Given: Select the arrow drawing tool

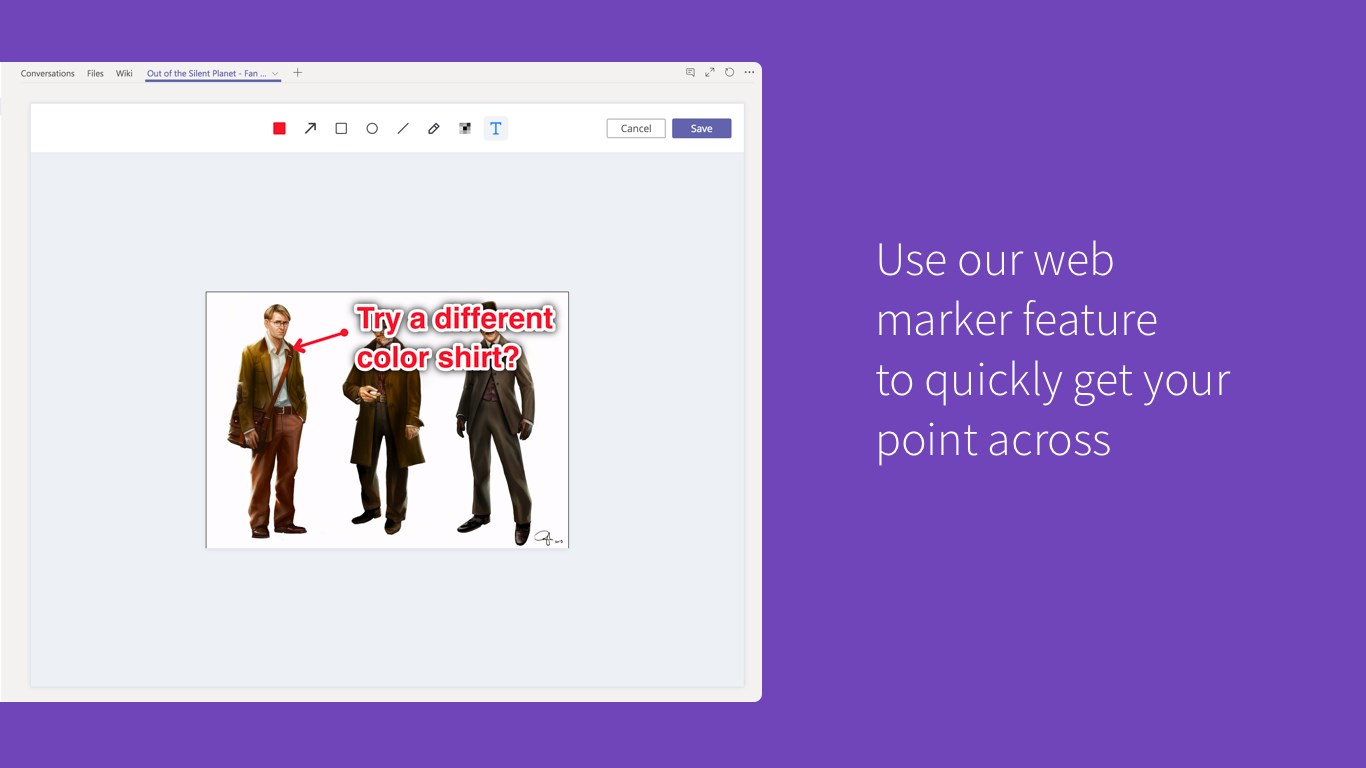Looking at the screenshot, I should coord(310,128).
